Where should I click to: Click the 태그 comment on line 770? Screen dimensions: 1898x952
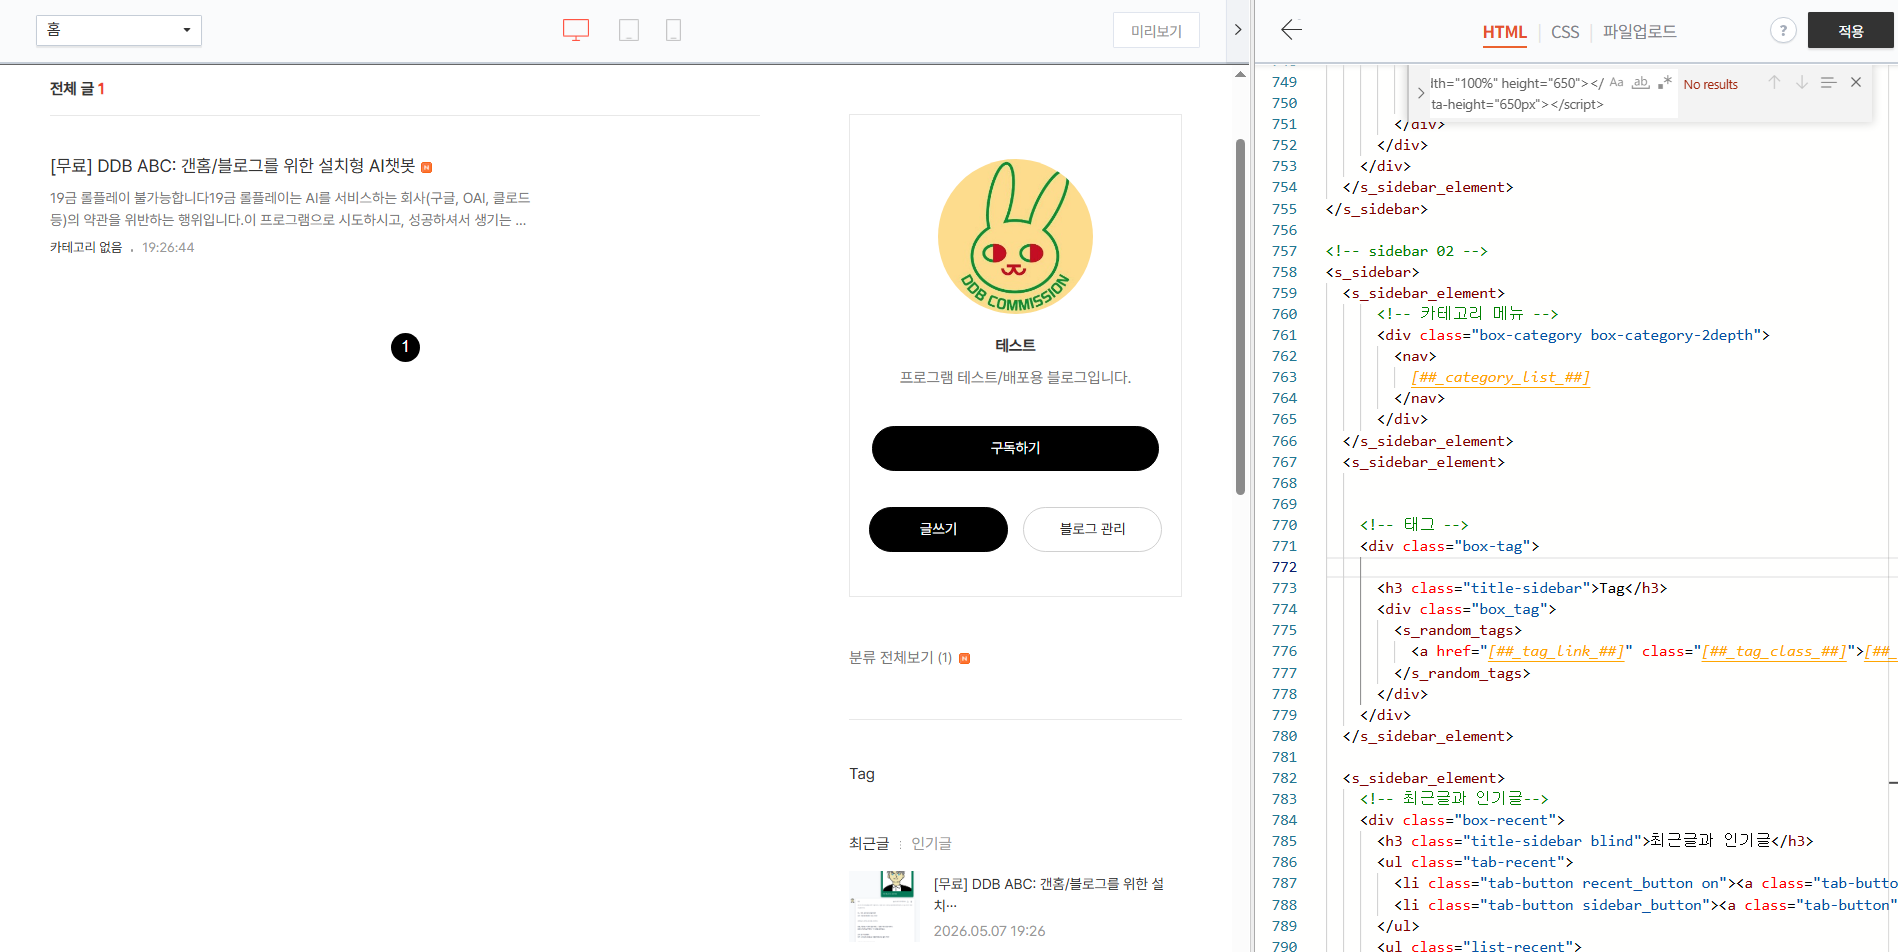click(1414, 525)
